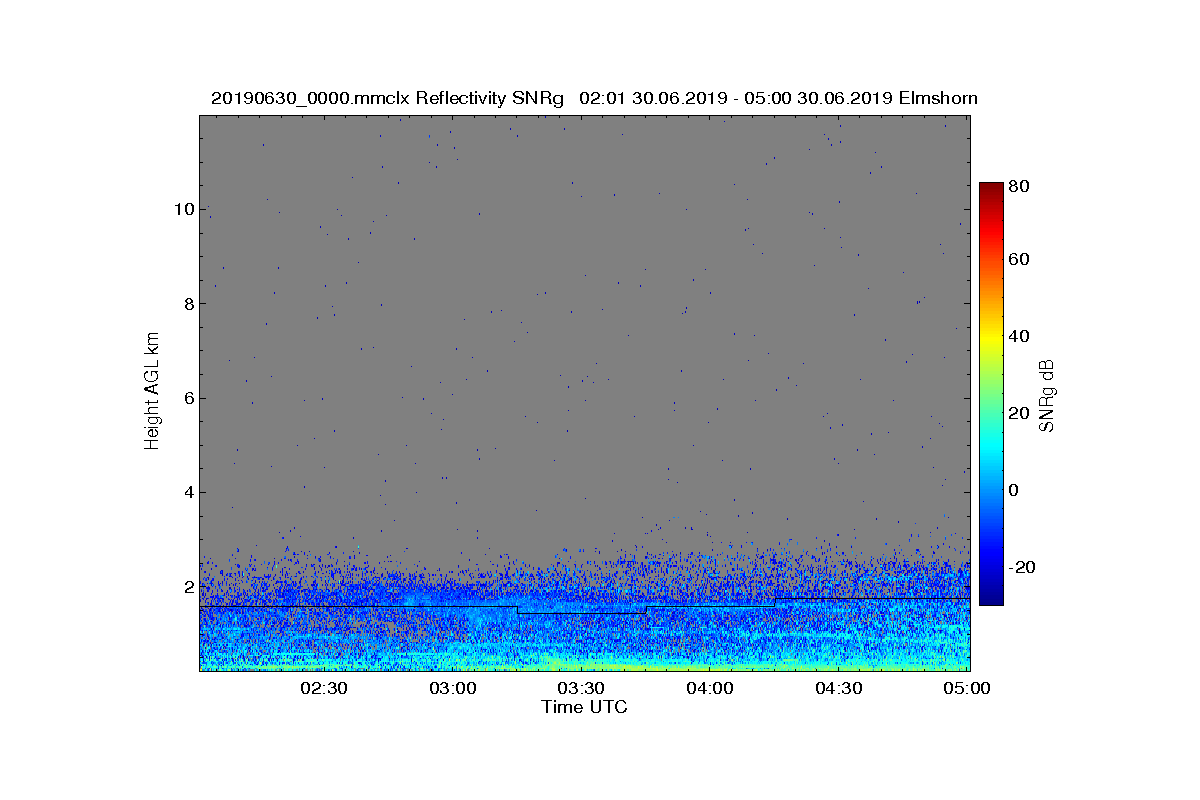The width and height of the screenshot is (1200, 800).
Task: Click the colorbar value 0
Action: pos(1015,490)
